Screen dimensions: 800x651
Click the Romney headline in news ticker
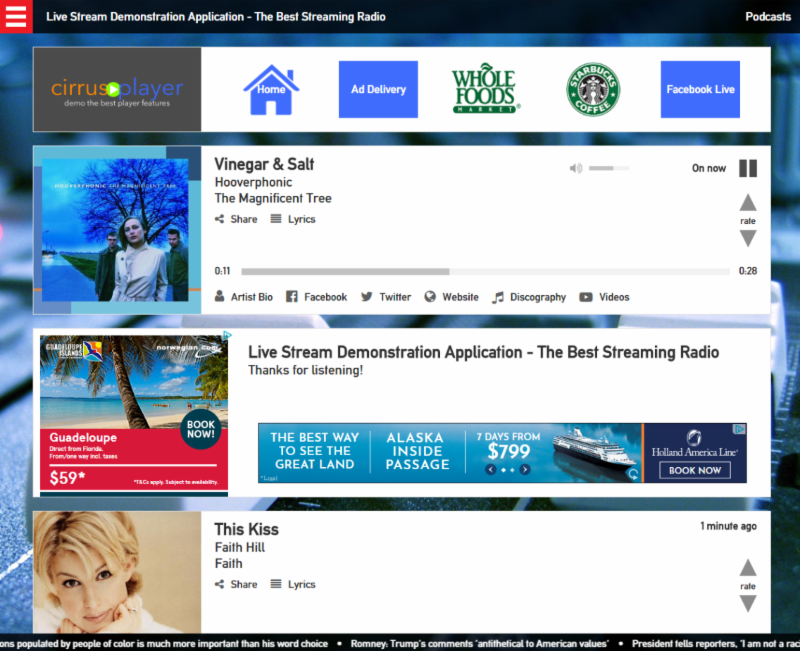480,644
